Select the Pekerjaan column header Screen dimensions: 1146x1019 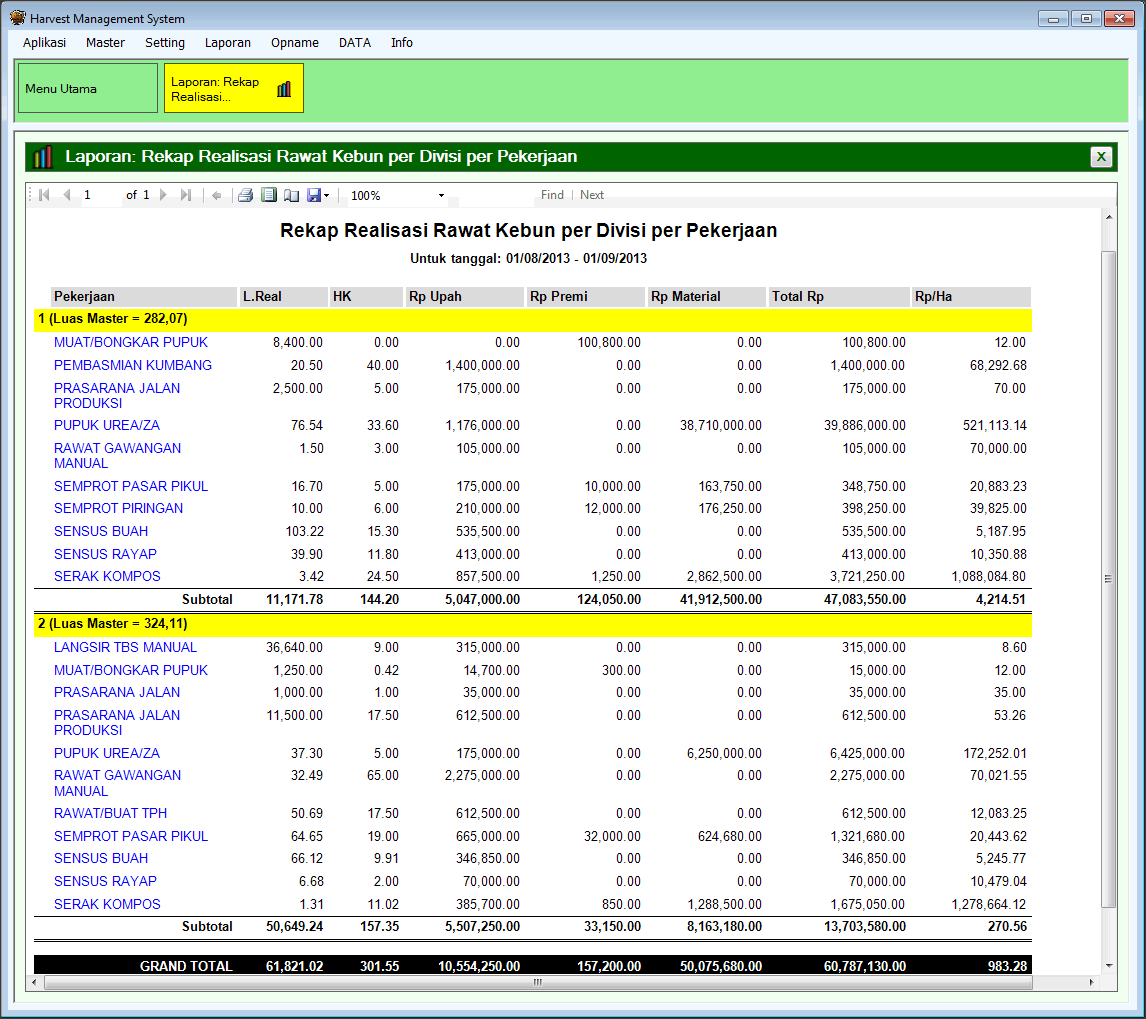(x=143, y=296)
